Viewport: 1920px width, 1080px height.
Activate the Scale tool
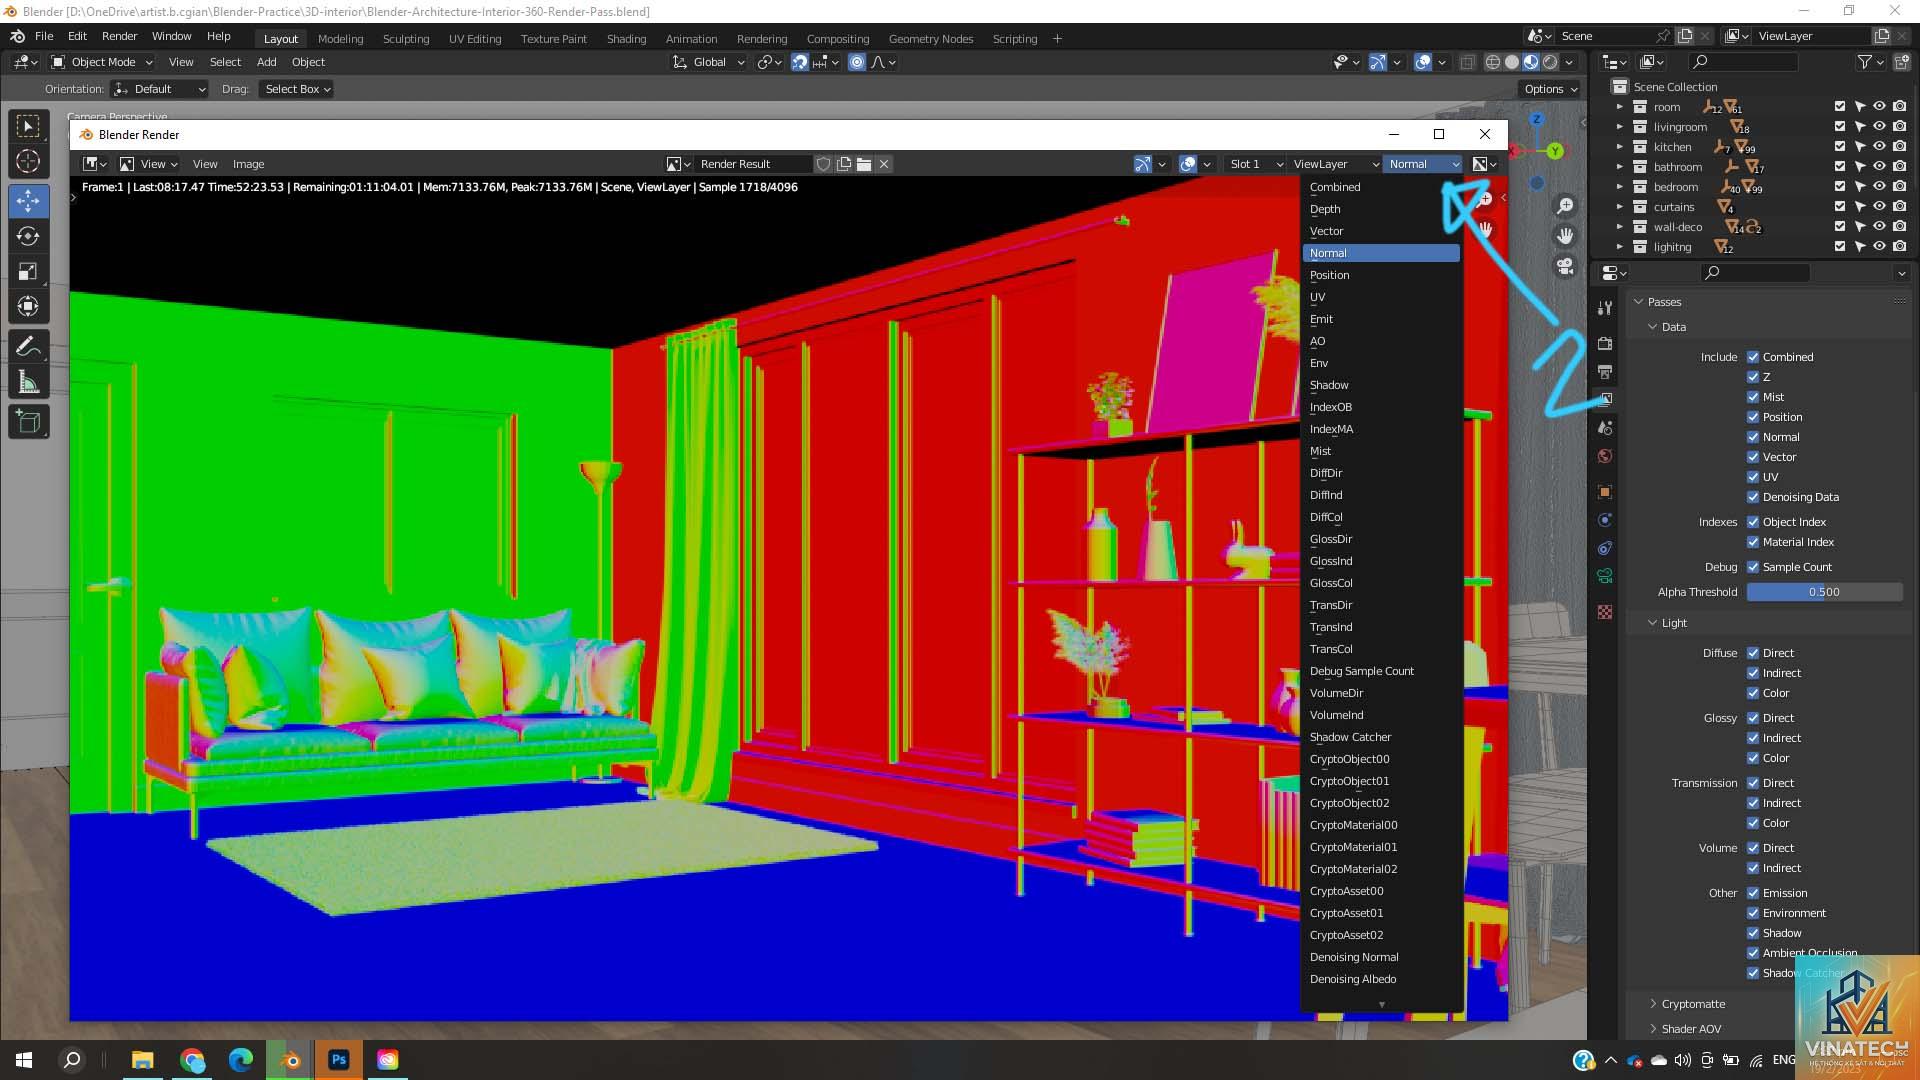[x=28, y=272]
